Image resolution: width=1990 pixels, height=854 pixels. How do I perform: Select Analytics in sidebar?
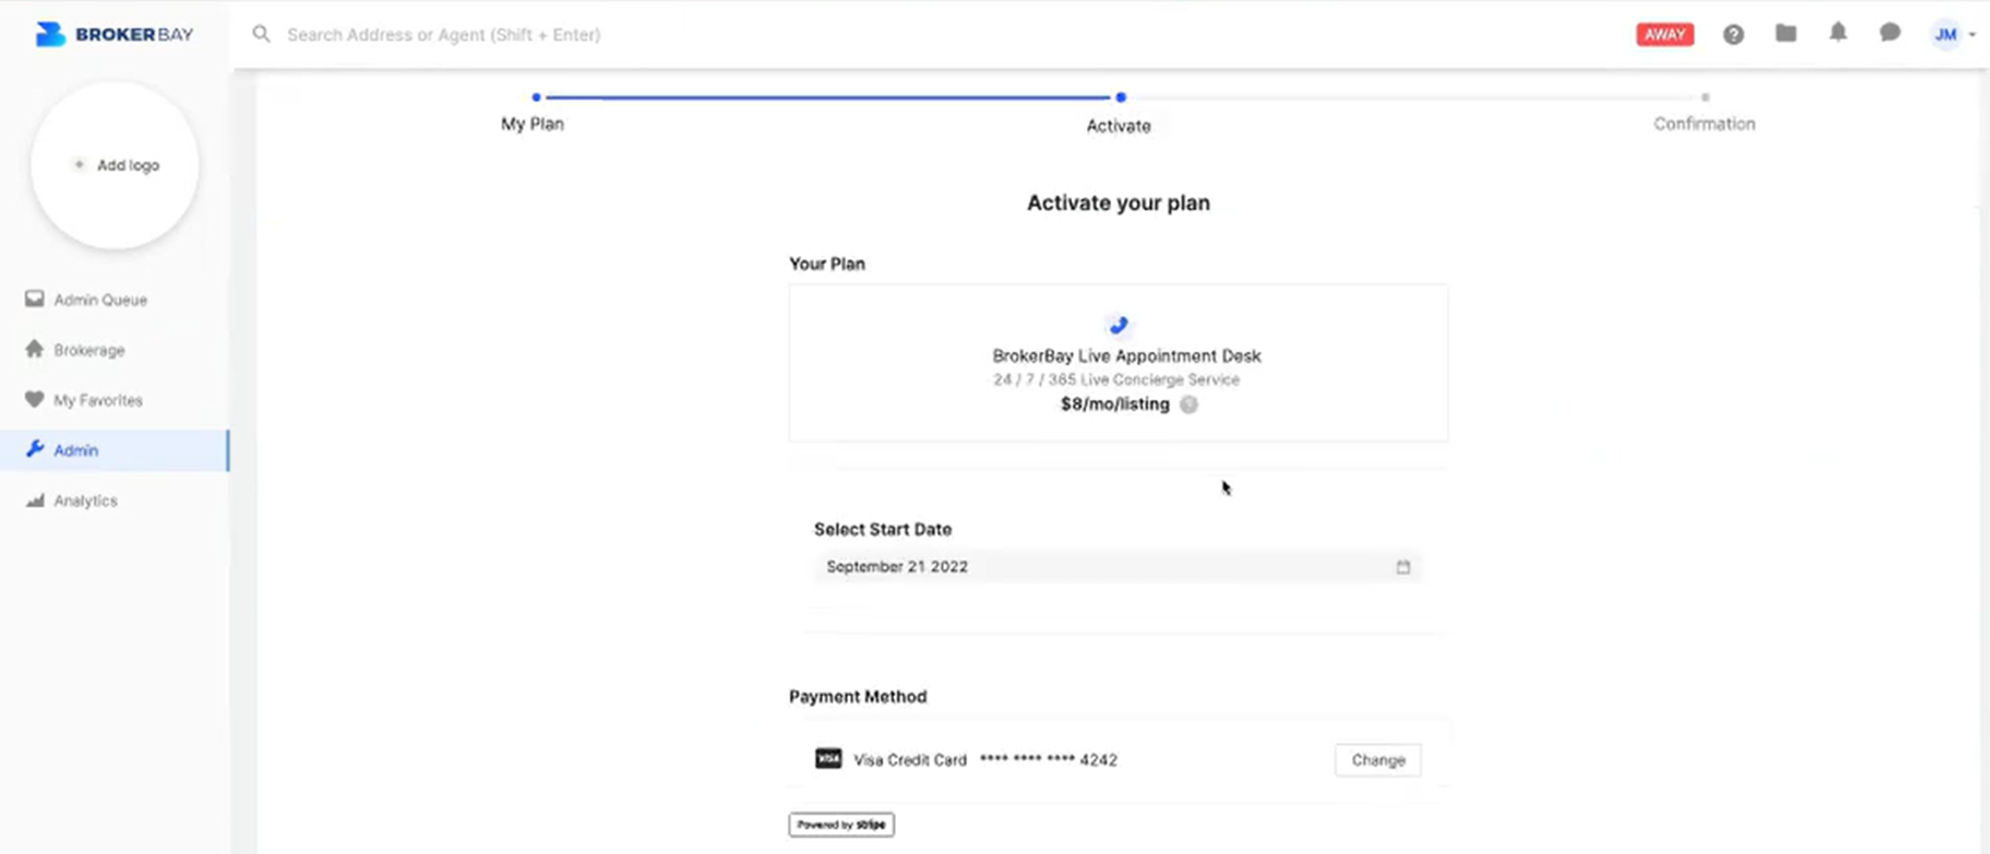pos(85,501)
